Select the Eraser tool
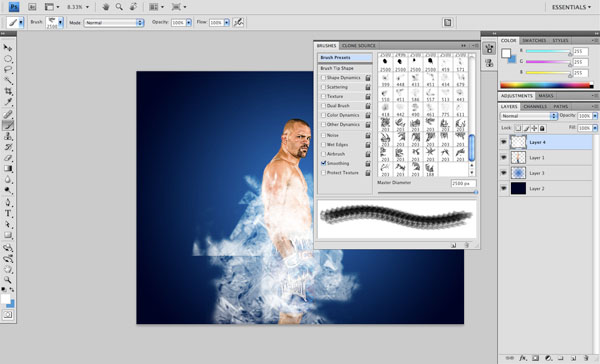The image size is (600, 364). pyautogui.click(x=8, y=158)
